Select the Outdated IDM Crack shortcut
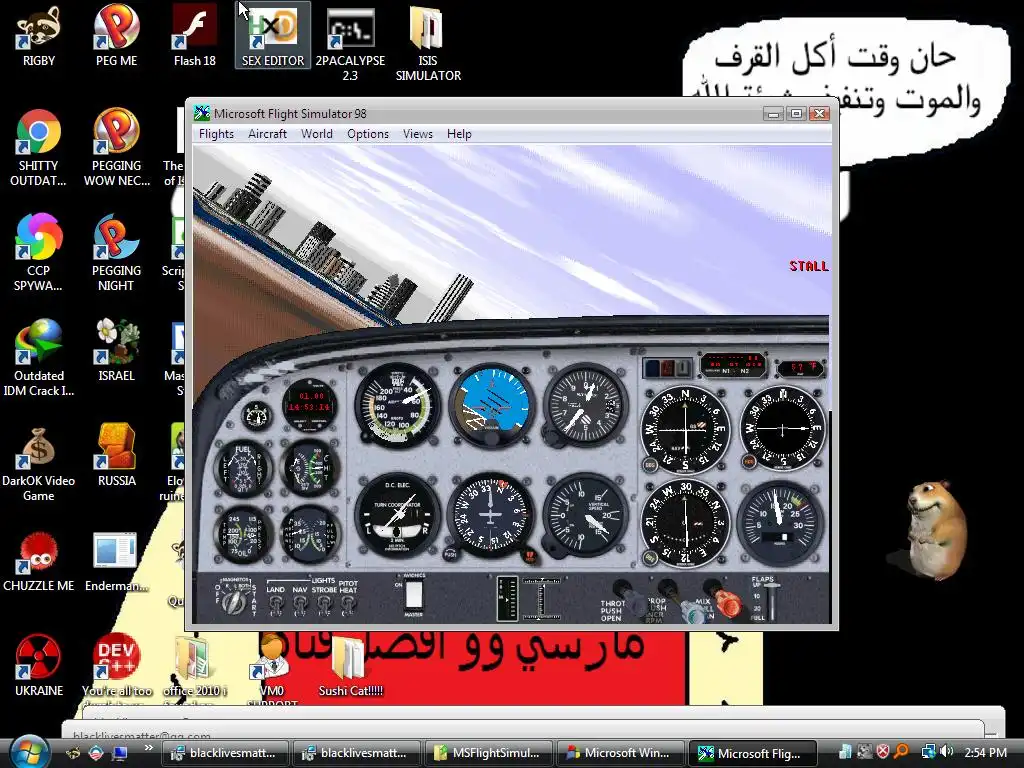The width and height of the screenshot is (1024, 768). click(x=39, y=357)
